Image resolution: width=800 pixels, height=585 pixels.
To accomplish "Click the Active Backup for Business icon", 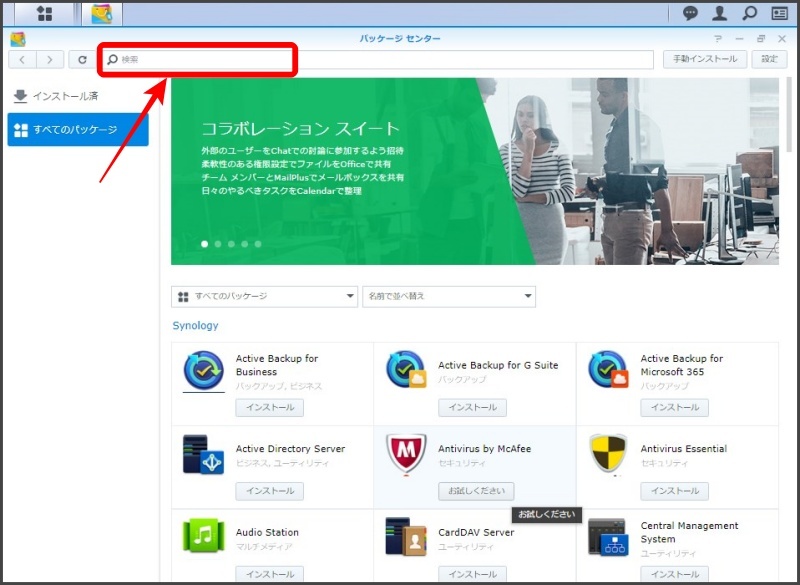I will click(x=204, y=371).
